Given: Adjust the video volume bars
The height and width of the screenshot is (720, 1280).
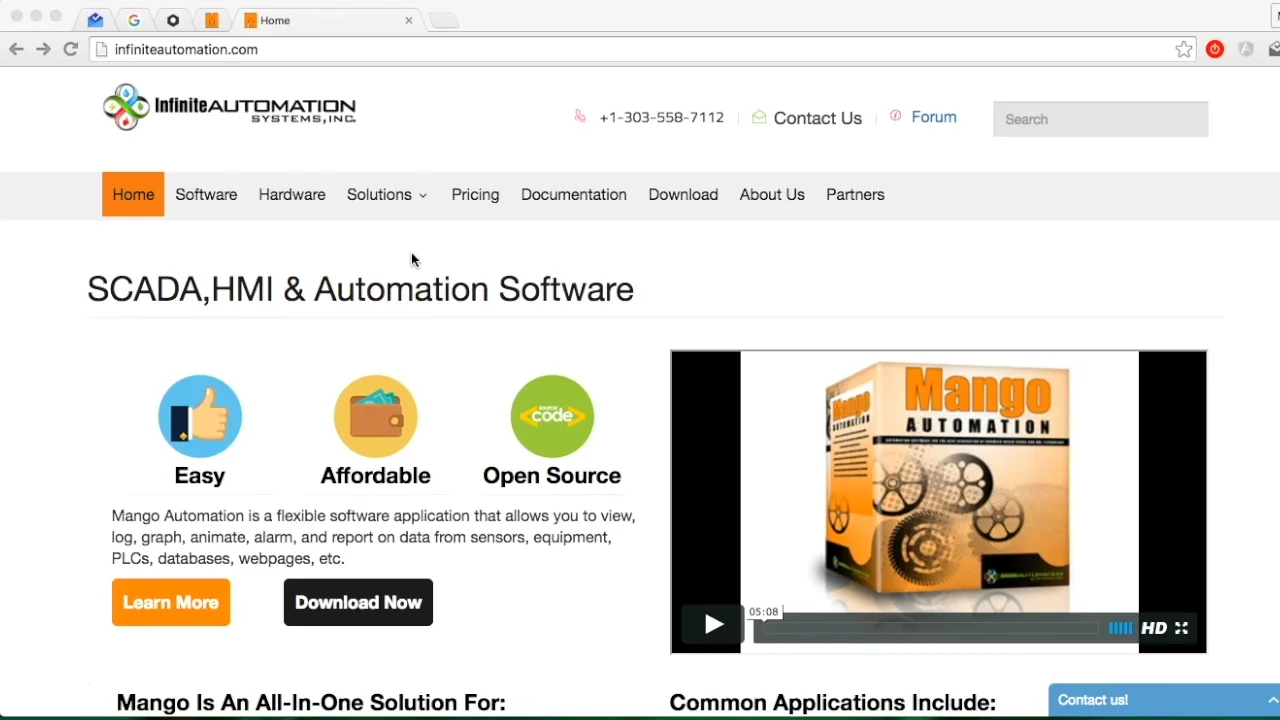Looking at the screenshot, I should coord(1120,628).
